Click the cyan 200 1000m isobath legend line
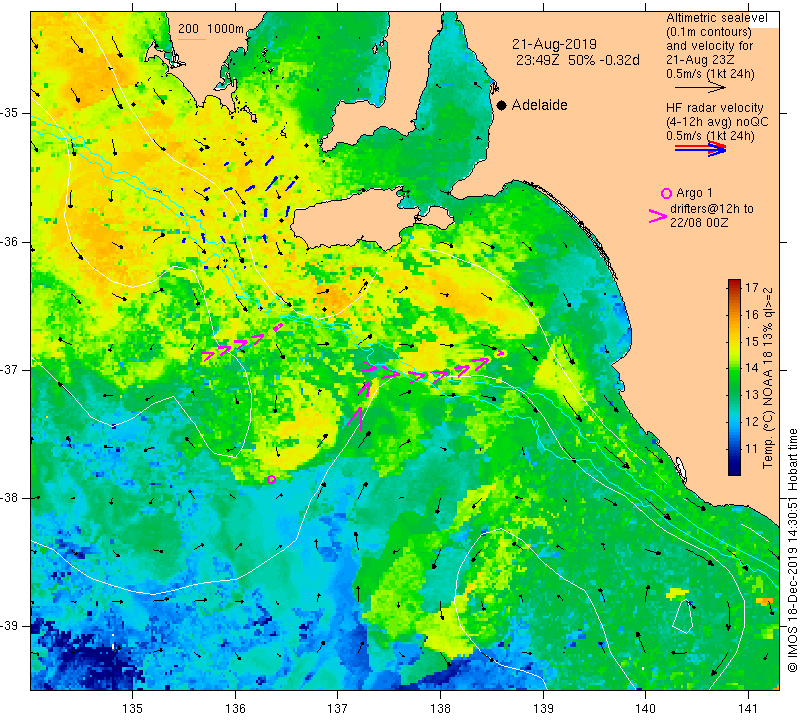This screenshot has height=720, width=800. (x=192, y=39)
